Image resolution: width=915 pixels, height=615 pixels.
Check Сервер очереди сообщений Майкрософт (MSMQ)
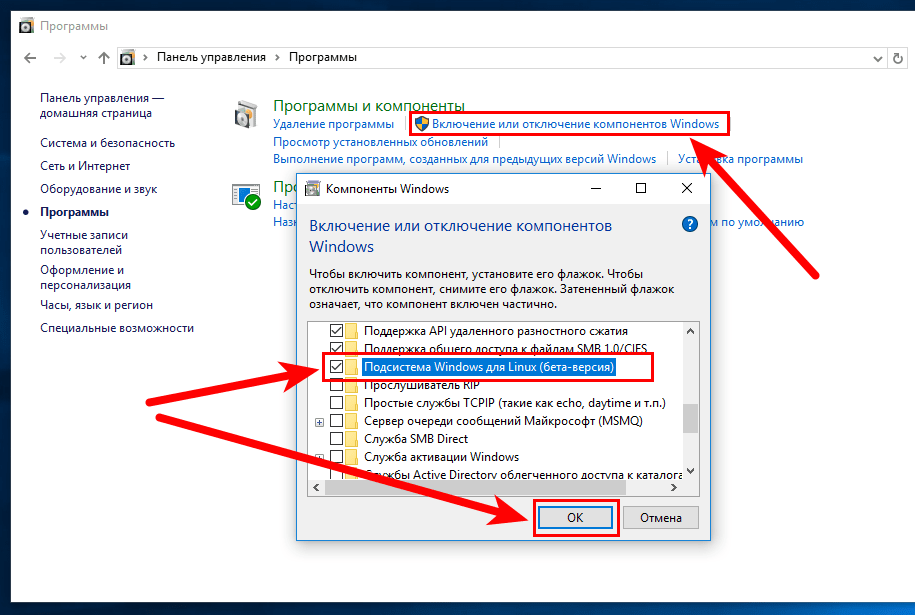coord(336,421)
